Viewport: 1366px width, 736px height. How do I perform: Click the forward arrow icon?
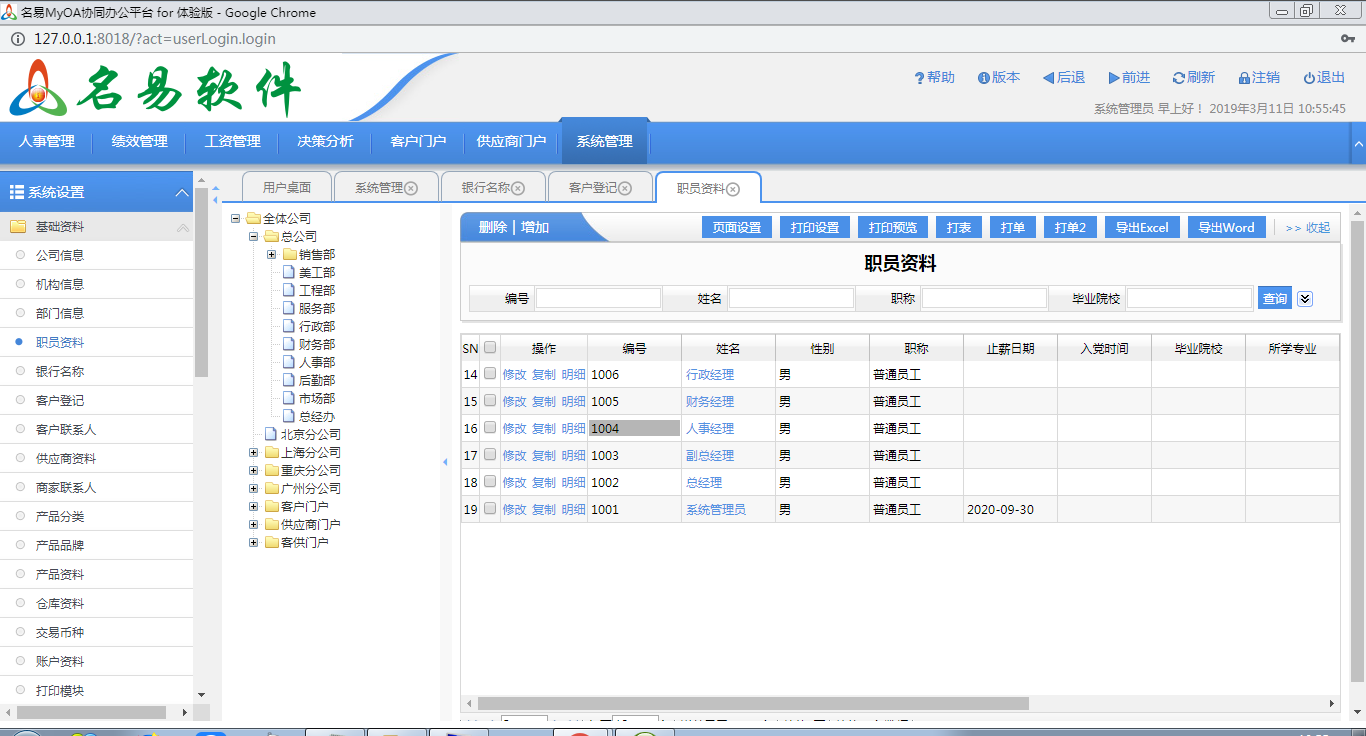pyautogui.click(x=1114, y=78)
